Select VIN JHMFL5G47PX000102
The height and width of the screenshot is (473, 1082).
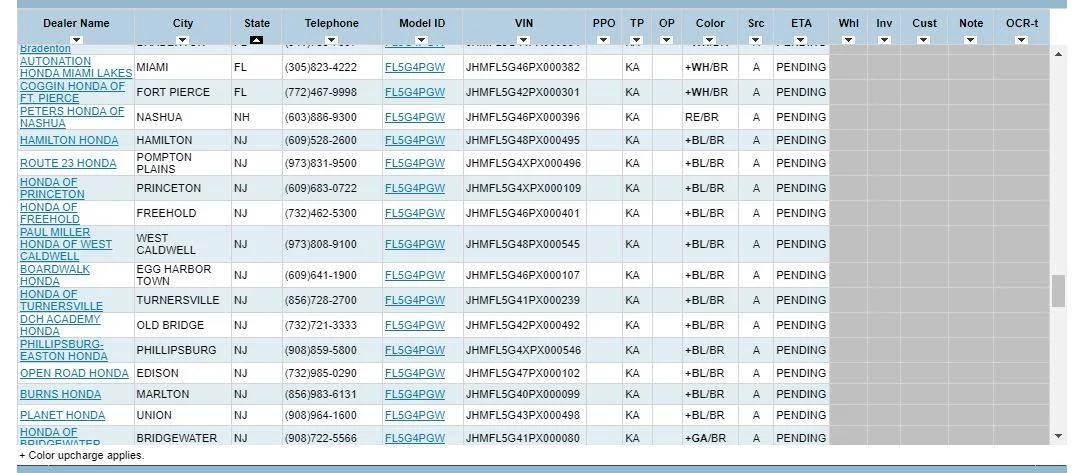click(522, 373)
